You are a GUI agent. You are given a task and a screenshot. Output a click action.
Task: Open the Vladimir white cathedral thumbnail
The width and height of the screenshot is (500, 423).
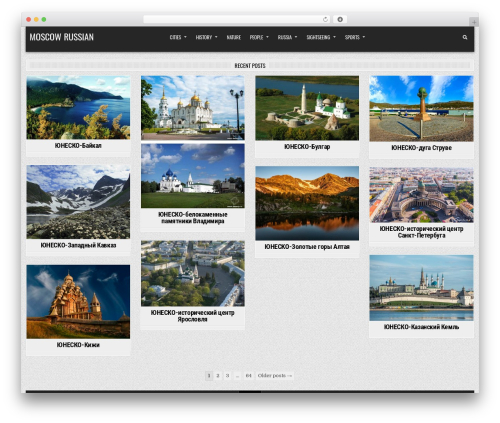(x=193, y=108)
